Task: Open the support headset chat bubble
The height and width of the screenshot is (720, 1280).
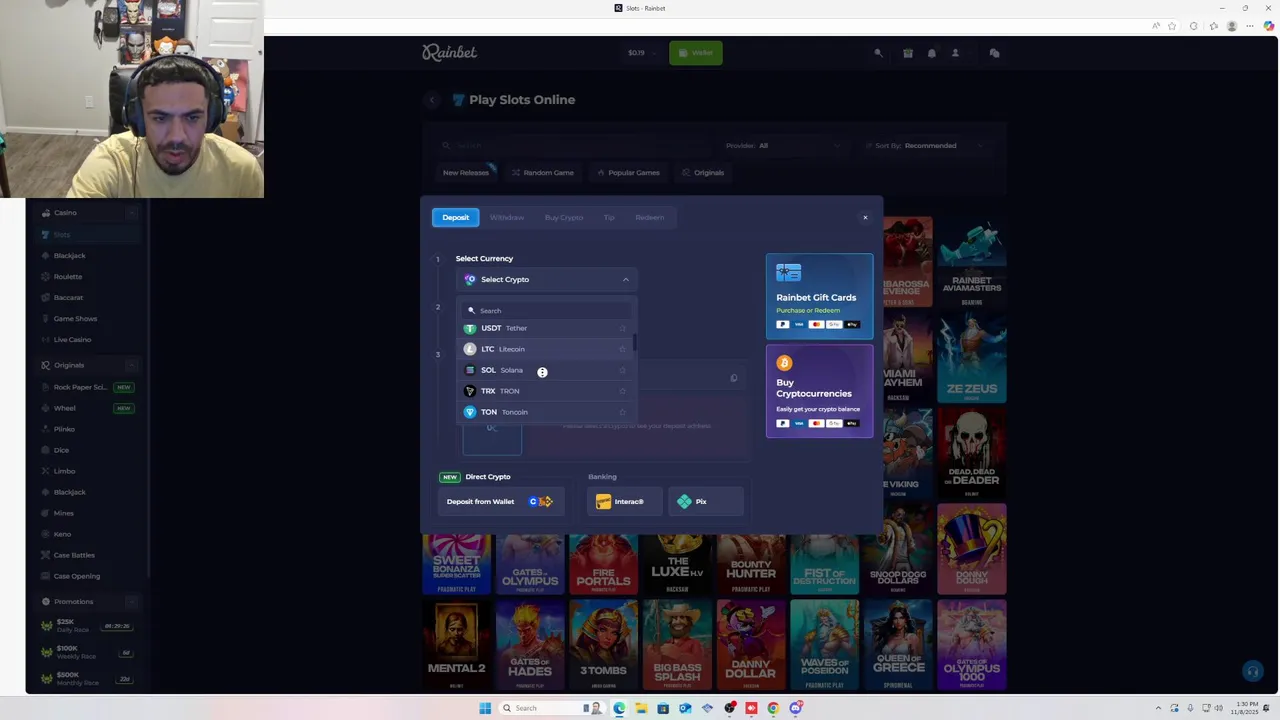Action: pos(1251,671)
